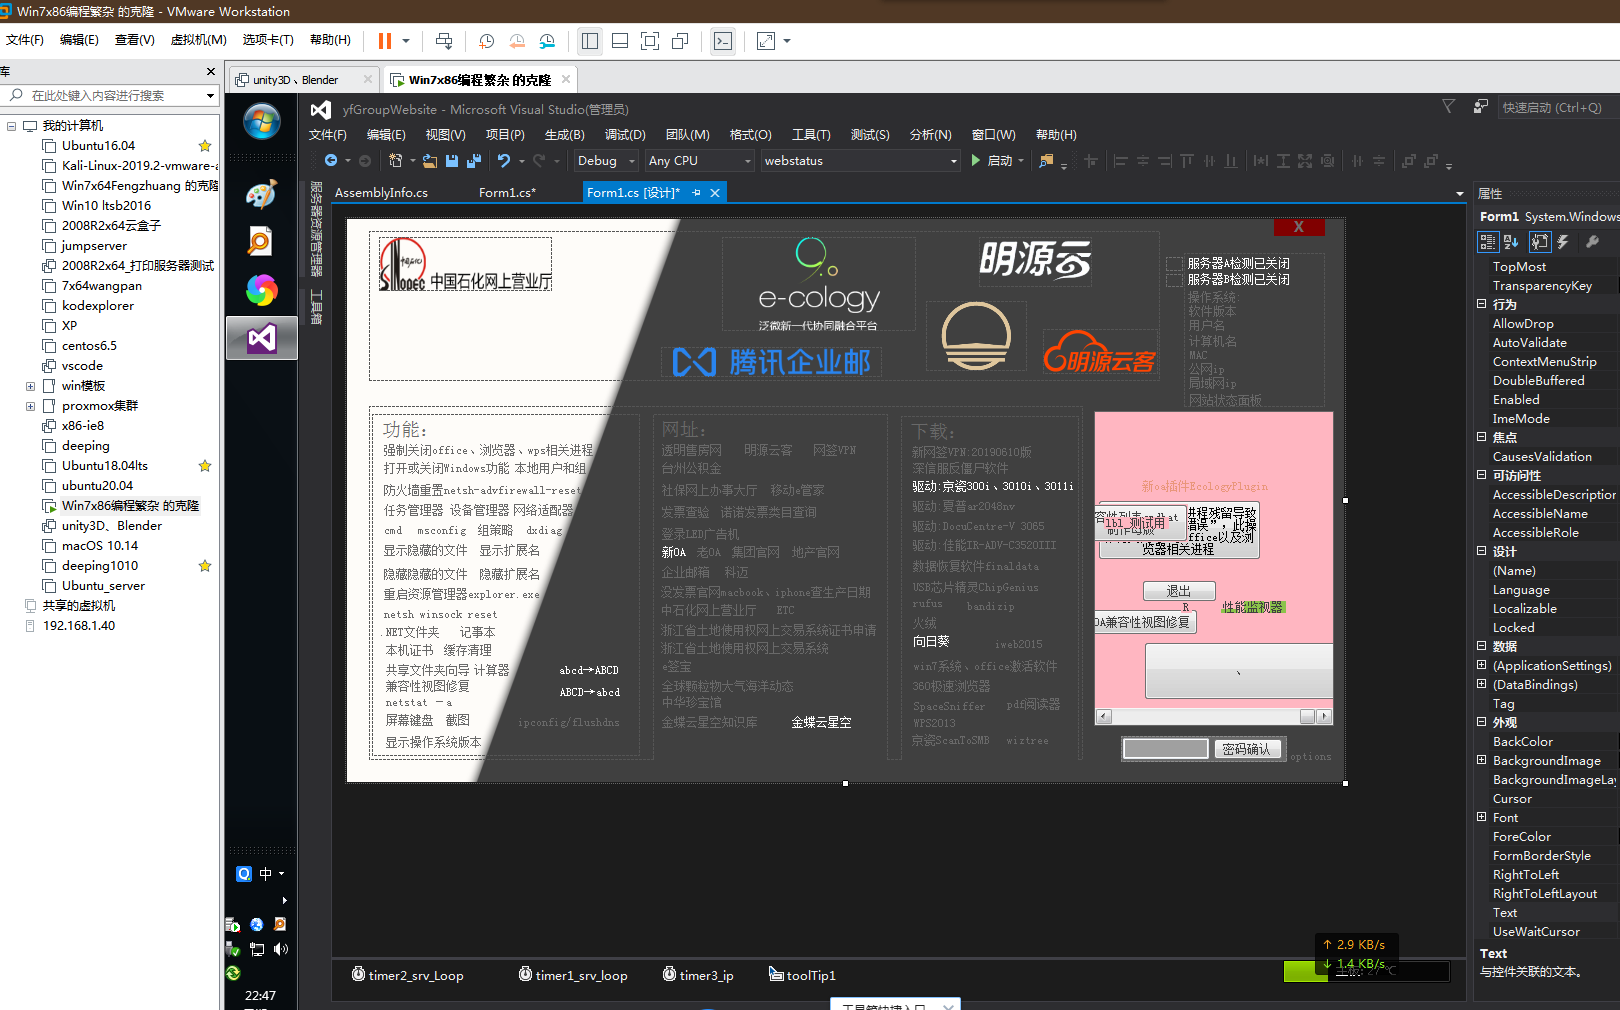This screenshot has height=1010, width=1620.
Task: Open the VMware power options dropdown arrow
Action: (406, 41)
